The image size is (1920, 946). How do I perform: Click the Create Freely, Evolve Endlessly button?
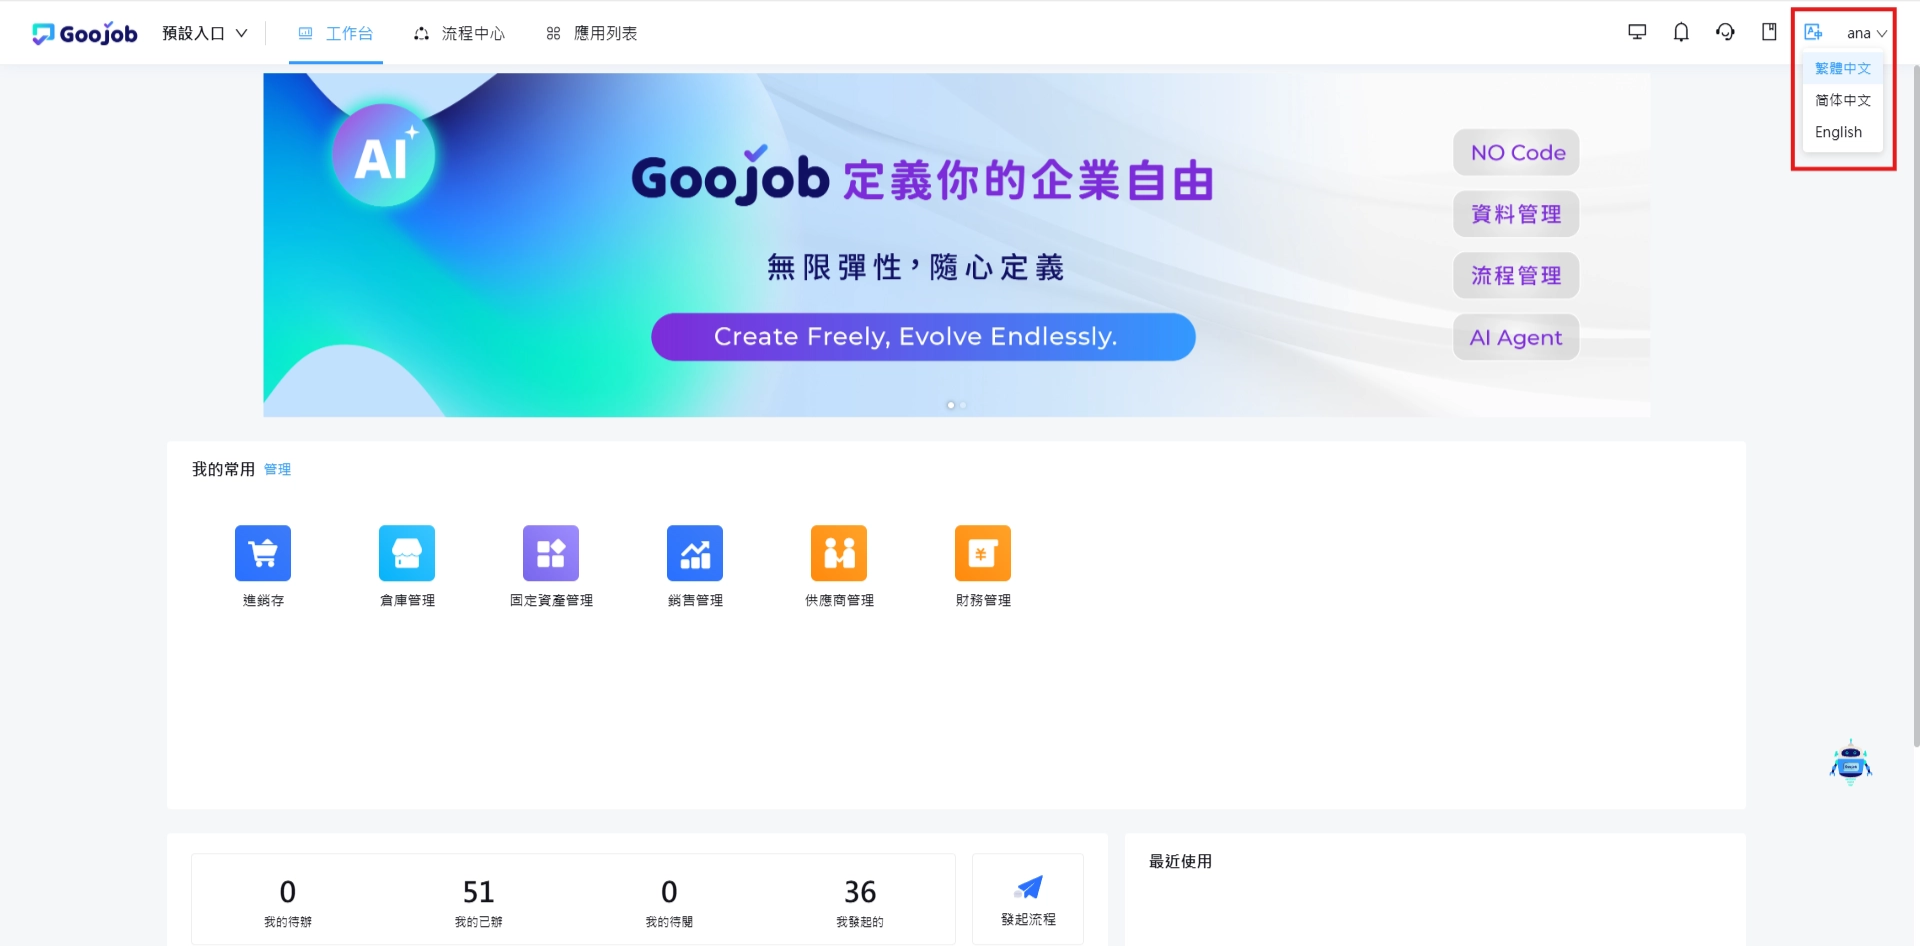point(923,337)
